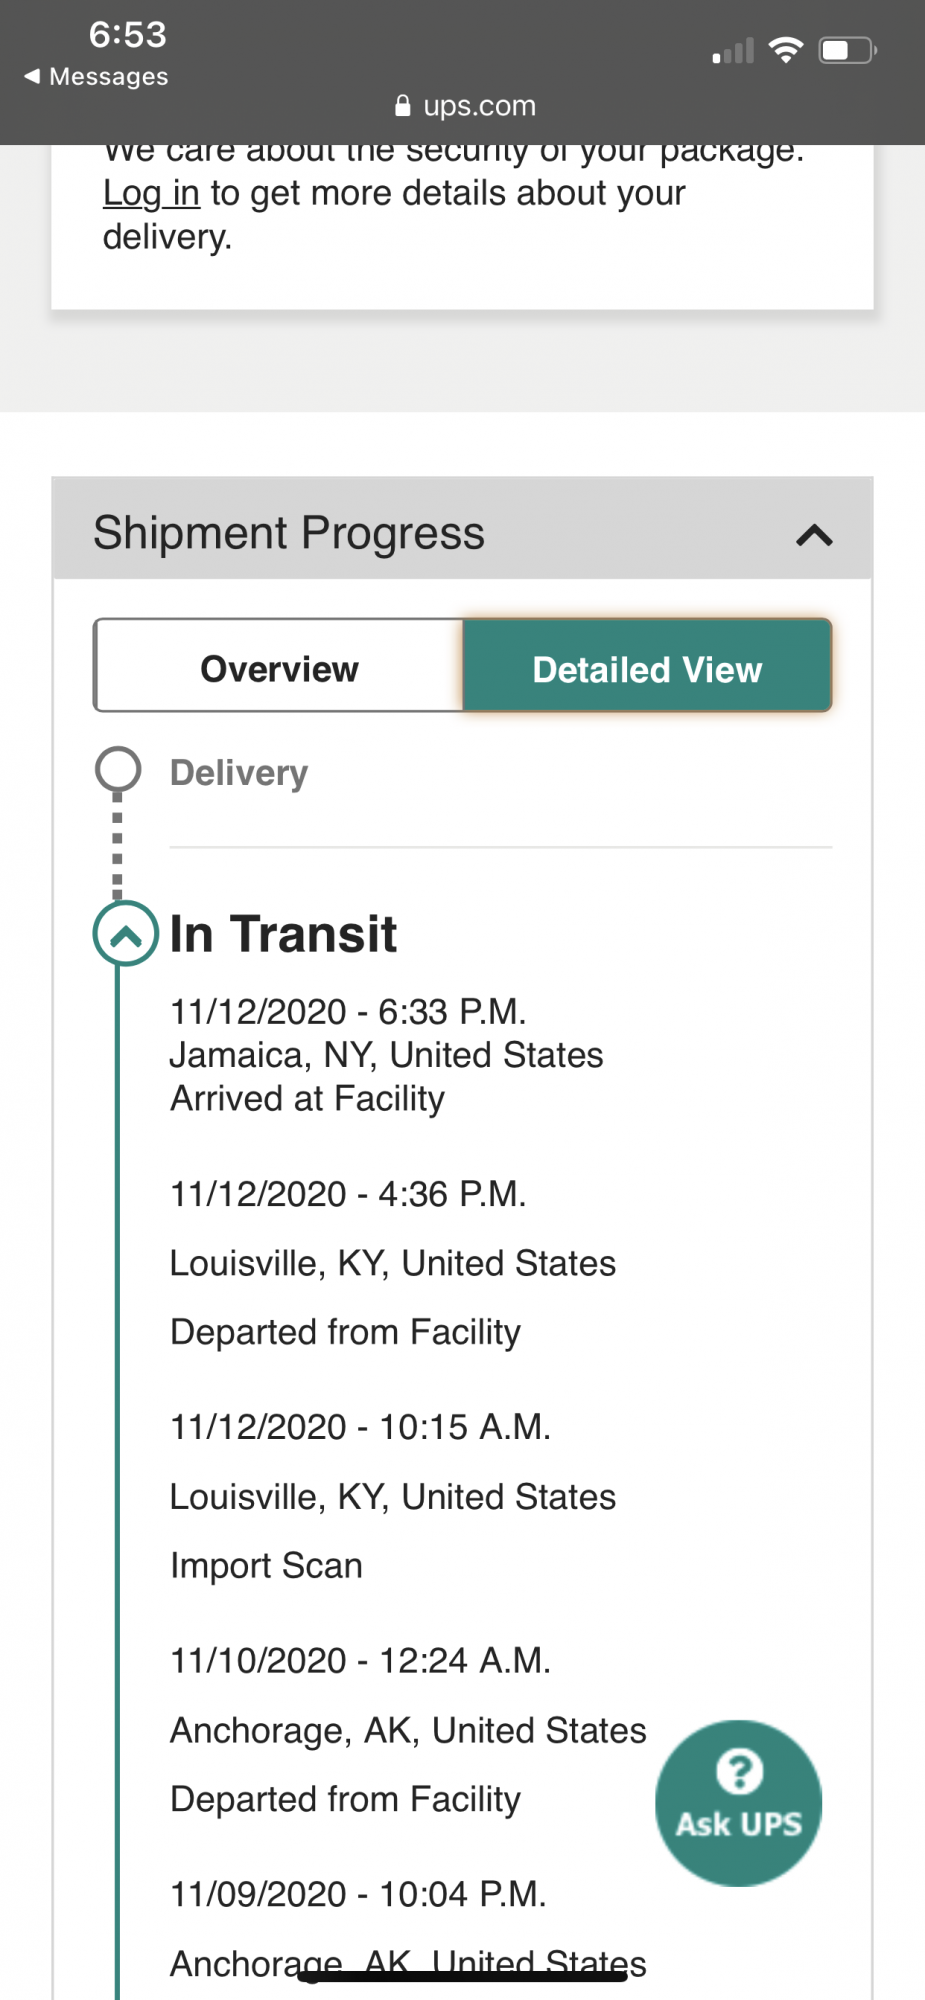Tap the lock icon beside ups.com
The width and height of the screenshot is (925, 2000).
(x=402, y=106)
